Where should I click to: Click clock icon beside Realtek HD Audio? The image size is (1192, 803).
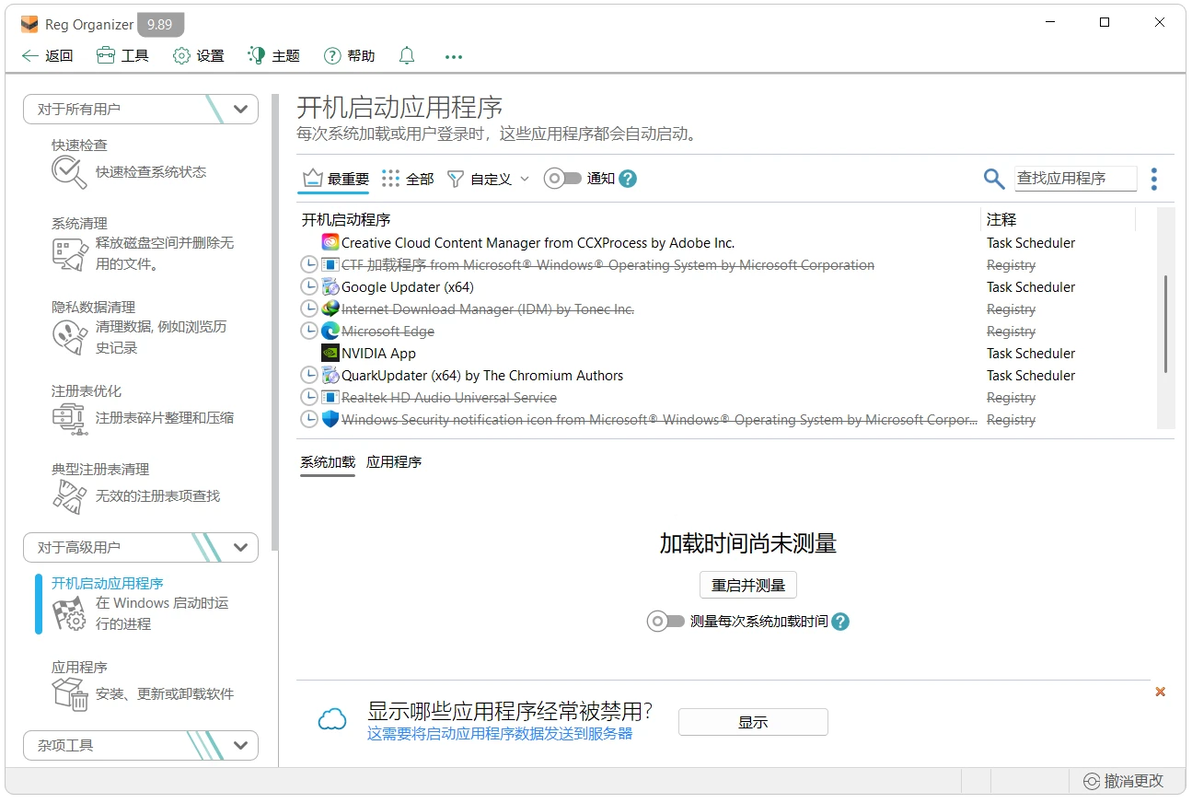click(x=309, y=397)
